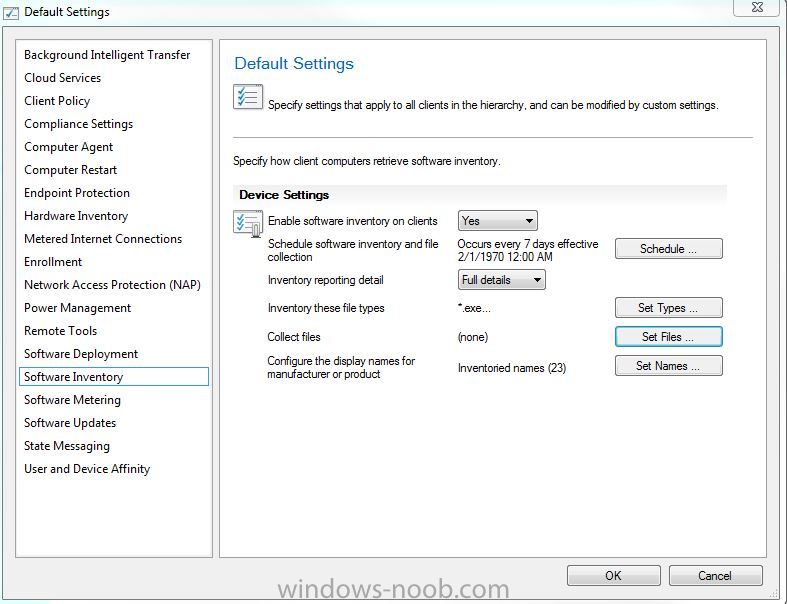Select Network Access Protection (NAP) entry
Viewport: 787px width, 604px height.
[x=112, y=285]
